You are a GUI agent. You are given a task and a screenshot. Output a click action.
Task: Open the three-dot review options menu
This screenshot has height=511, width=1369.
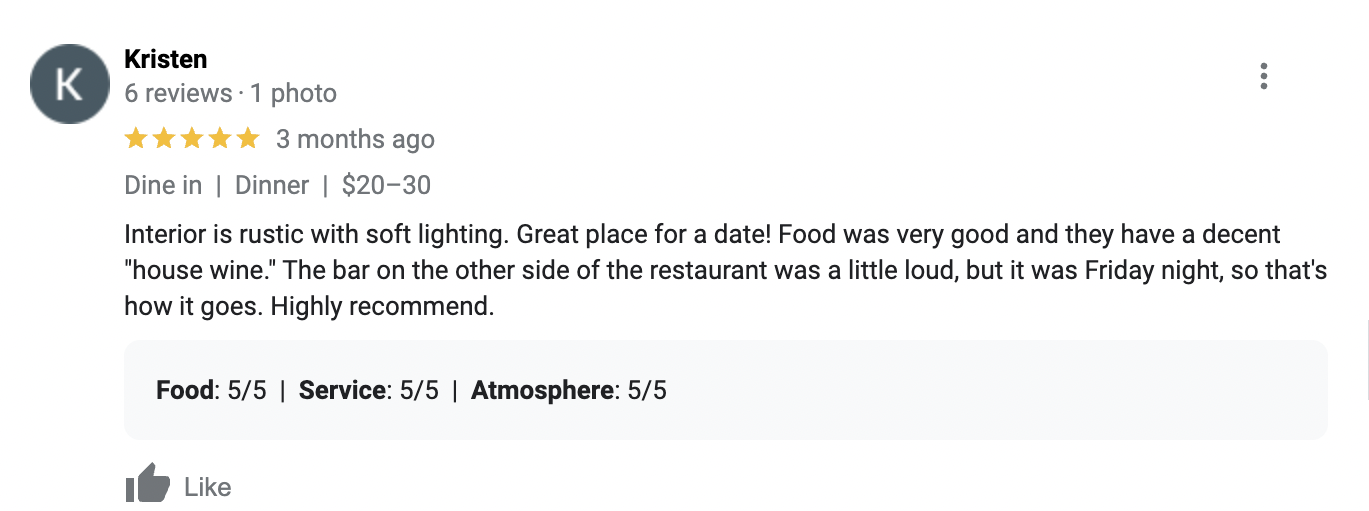pos(1264,77)
